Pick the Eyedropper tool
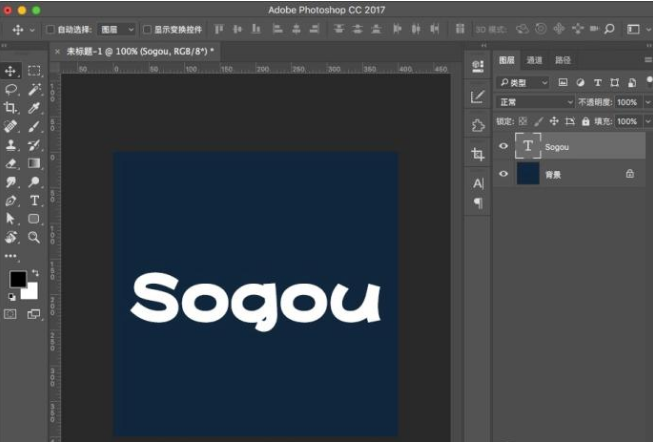The height and width of the screenshot is (442, 653). 34,108
